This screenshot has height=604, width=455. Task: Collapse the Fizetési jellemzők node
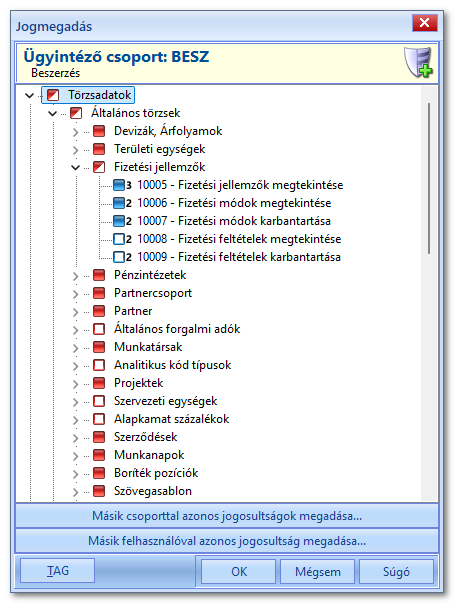(x=76, y=168)
